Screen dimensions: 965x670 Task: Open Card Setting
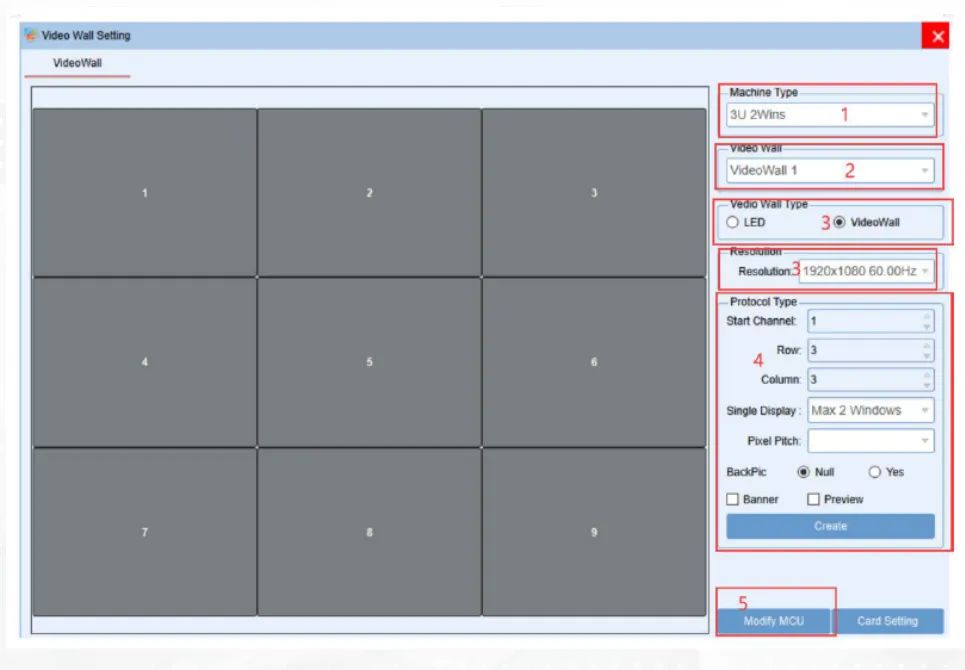pyautogui.click(x=887, y=621)
